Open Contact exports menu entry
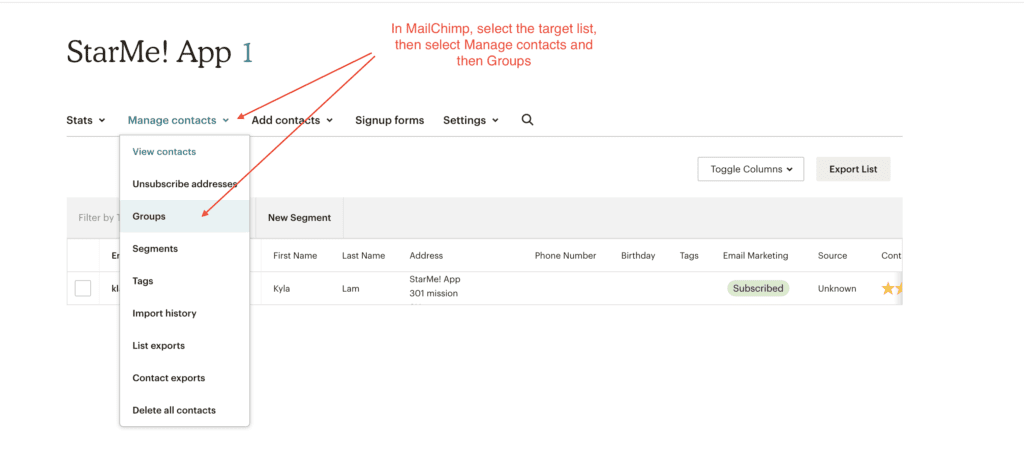 (x=184, y=378)
